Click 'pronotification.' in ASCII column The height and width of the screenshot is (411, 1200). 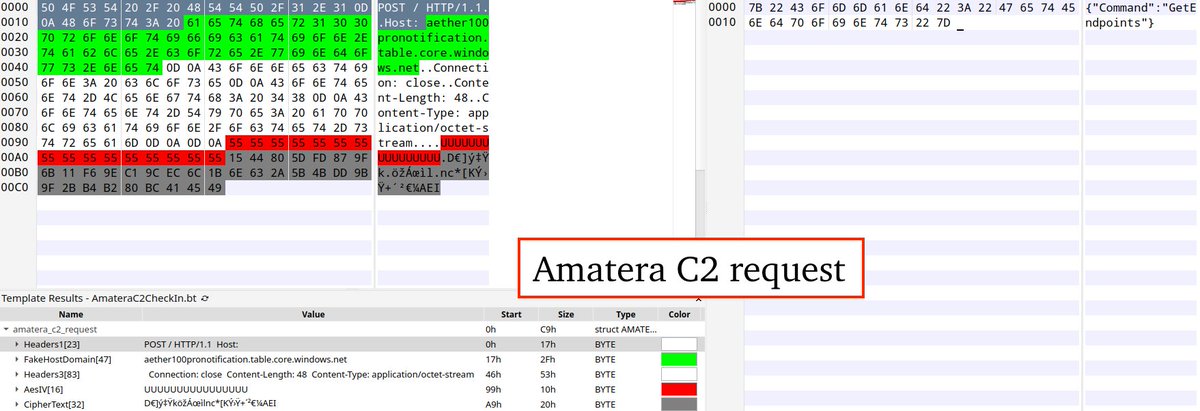coord(433,36)
